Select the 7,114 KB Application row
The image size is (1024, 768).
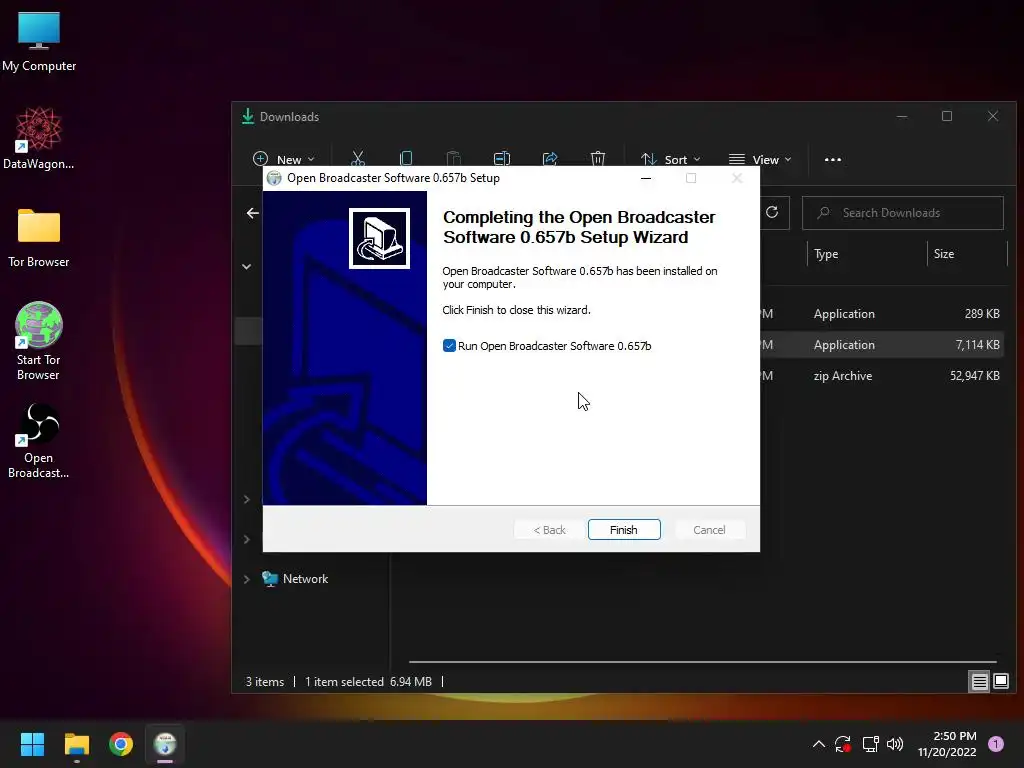click(x=882, y=345)
